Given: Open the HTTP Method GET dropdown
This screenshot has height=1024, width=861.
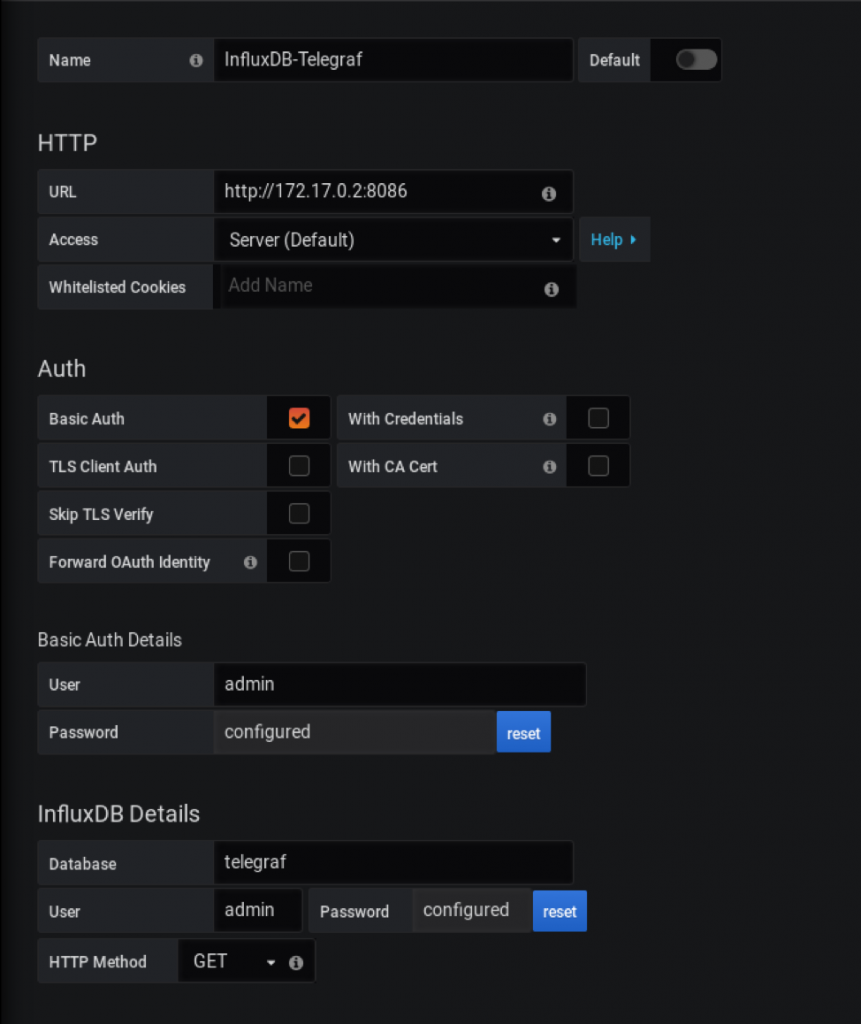Looking at the screenshot, I should [234, 961].
